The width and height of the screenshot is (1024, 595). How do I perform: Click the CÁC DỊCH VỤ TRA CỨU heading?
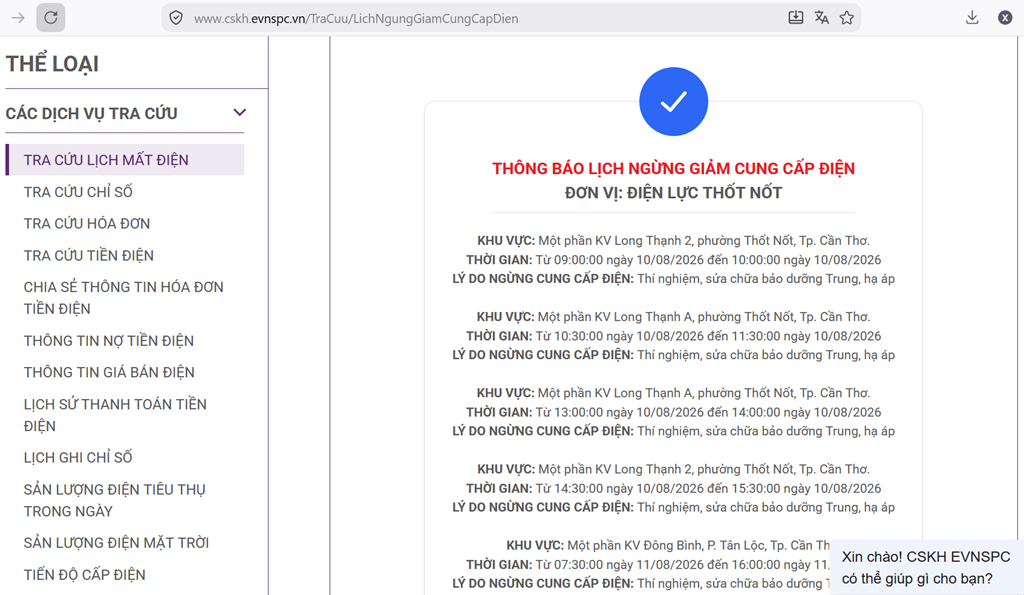(x=91, y=113)
